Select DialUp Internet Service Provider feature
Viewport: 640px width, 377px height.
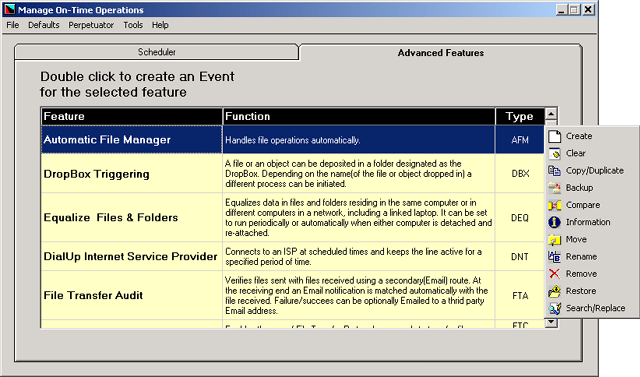coord(132,257)
